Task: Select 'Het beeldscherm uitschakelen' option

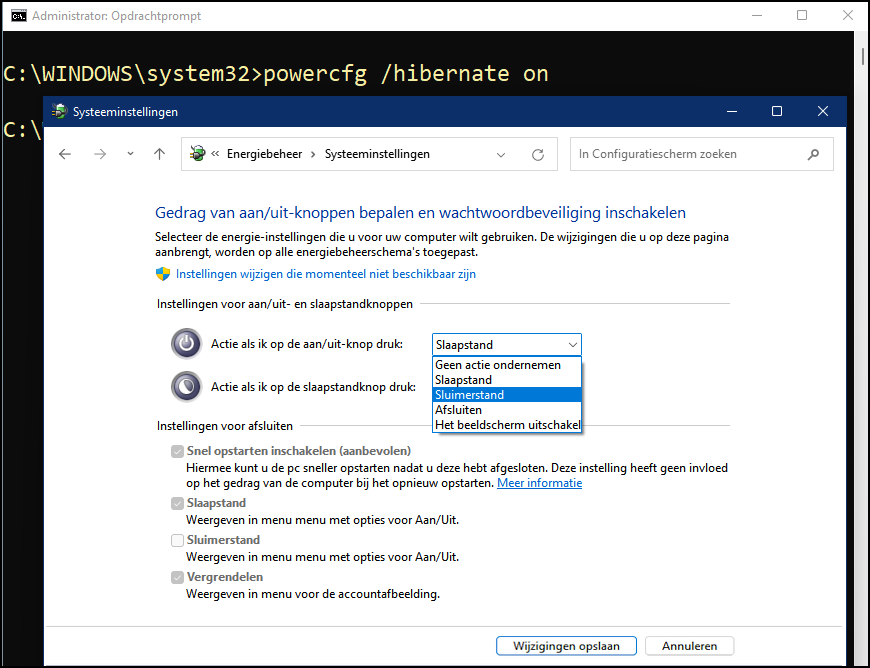Action: point(507,425)
